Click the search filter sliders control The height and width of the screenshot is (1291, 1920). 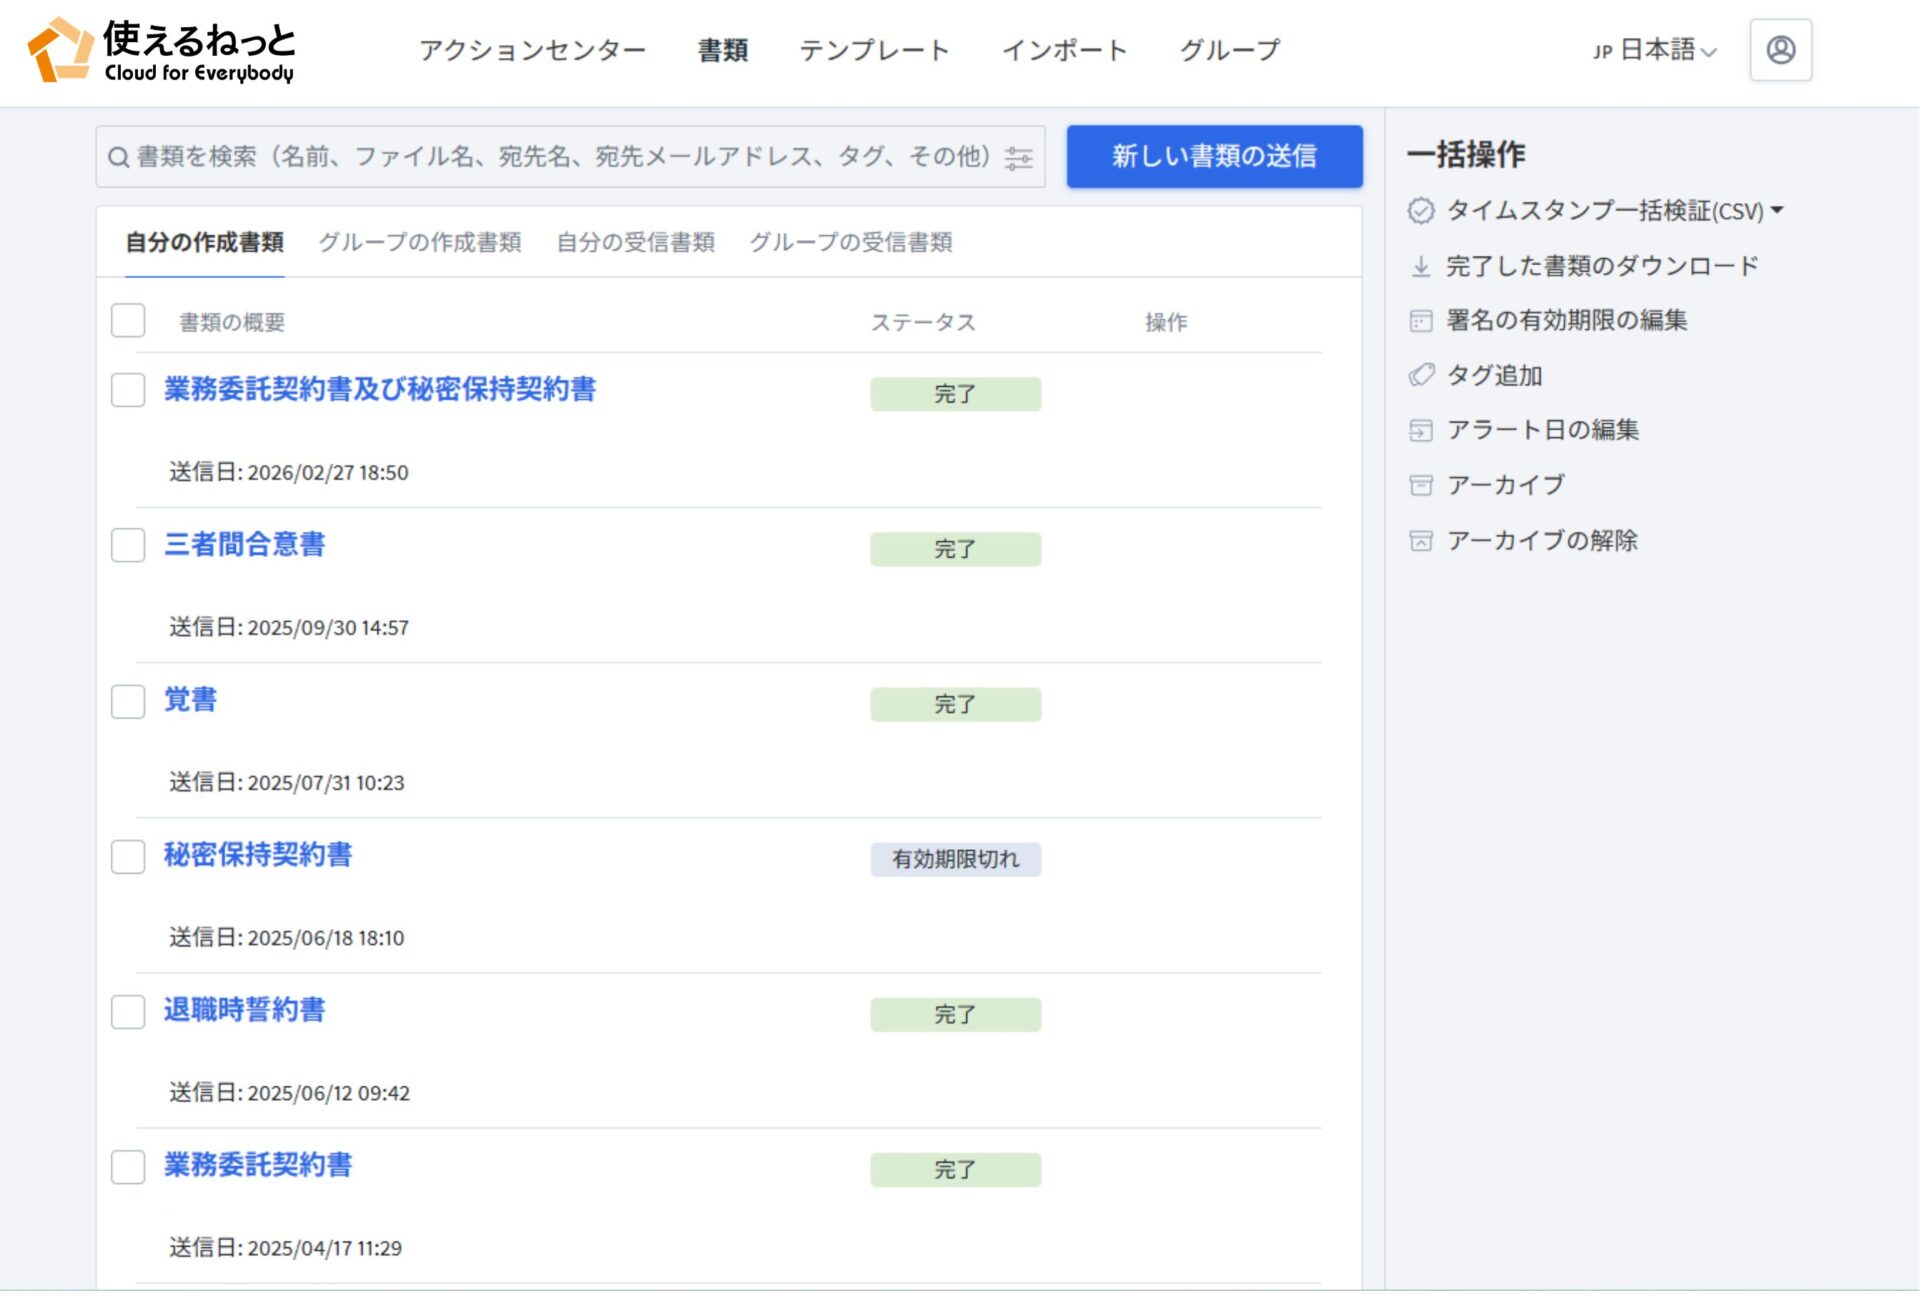[x=1017, y=157]
